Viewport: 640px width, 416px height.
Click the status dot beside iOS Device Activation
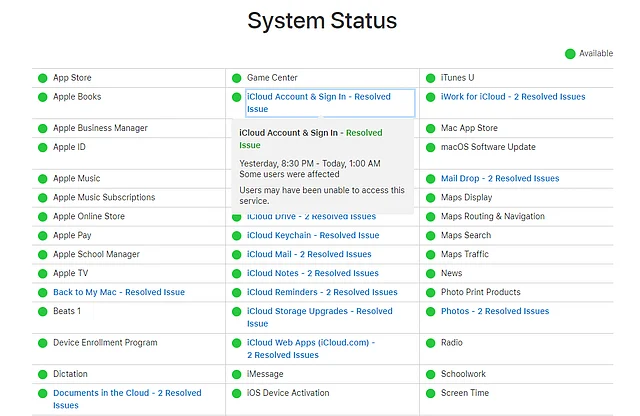(236, 394)
